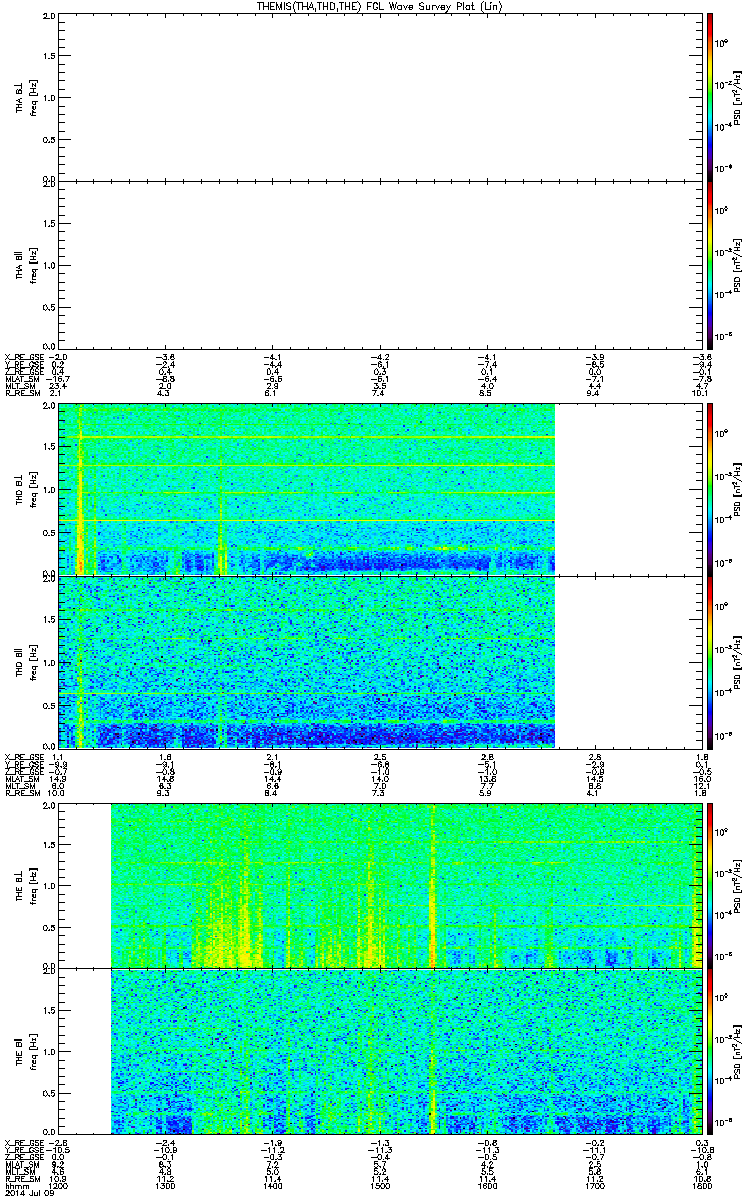Click the 1800 time tick label
This screenshot has width=750, height=1200.
click(701, 1187)
